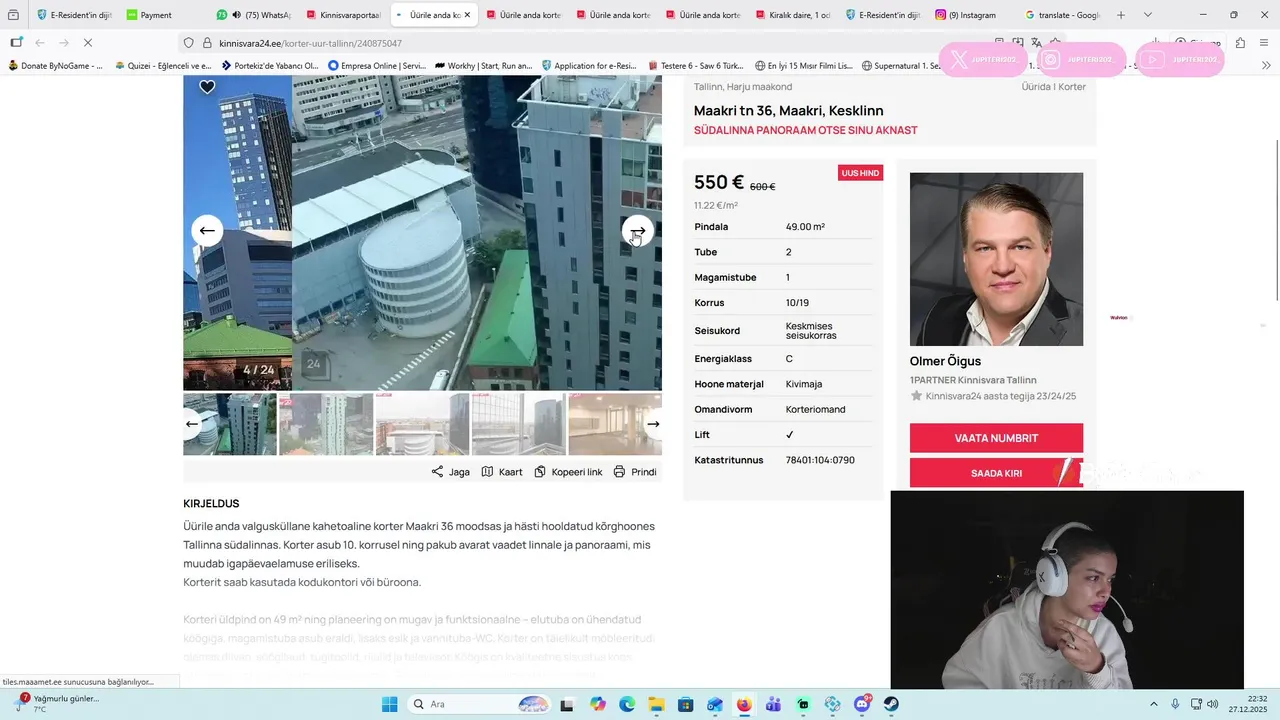The image size is (1280, 720).
Task: Open the Kaart map view
Action: tap(502, 472)
